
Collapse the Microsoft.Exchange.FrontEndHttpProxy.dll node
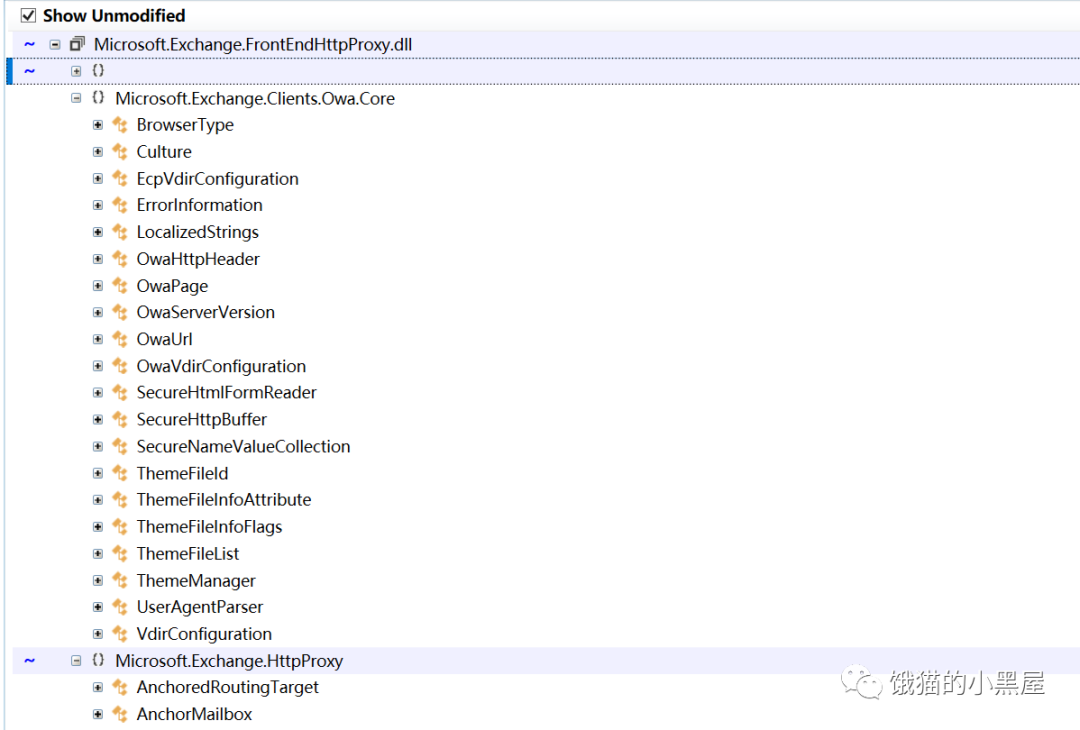tap(54, 45)
